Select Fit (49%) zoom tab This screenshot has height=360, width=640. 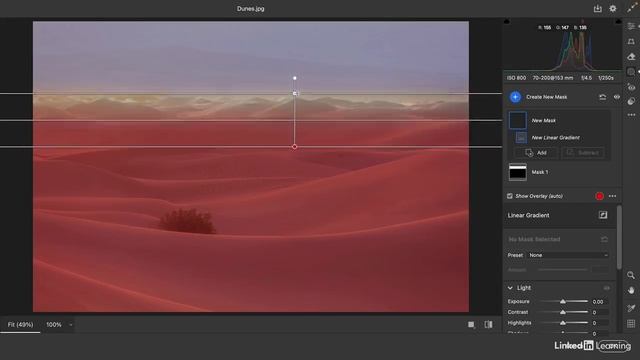pyautogui.click(x=20, y=325)
